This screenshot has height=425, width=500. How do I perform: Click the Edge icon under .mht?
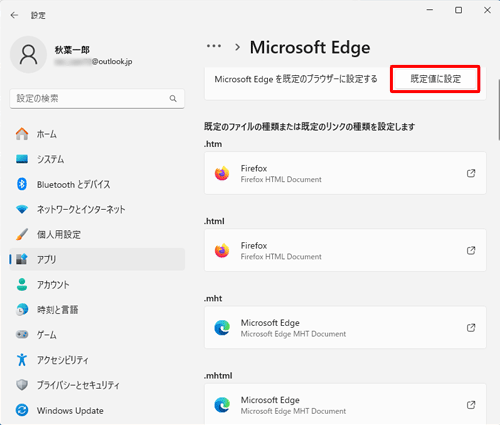222,328
